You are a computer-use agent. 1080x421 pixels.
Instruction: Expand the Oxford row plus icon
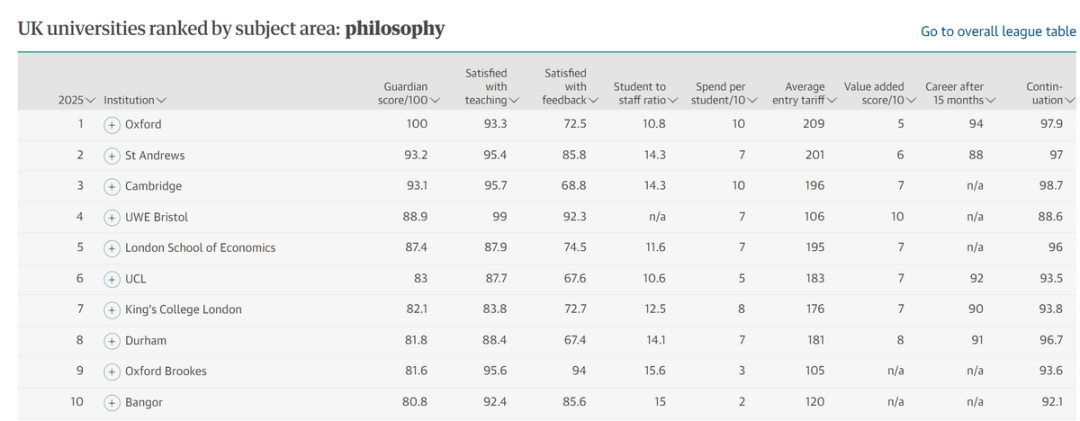click(x=112, y=124)
